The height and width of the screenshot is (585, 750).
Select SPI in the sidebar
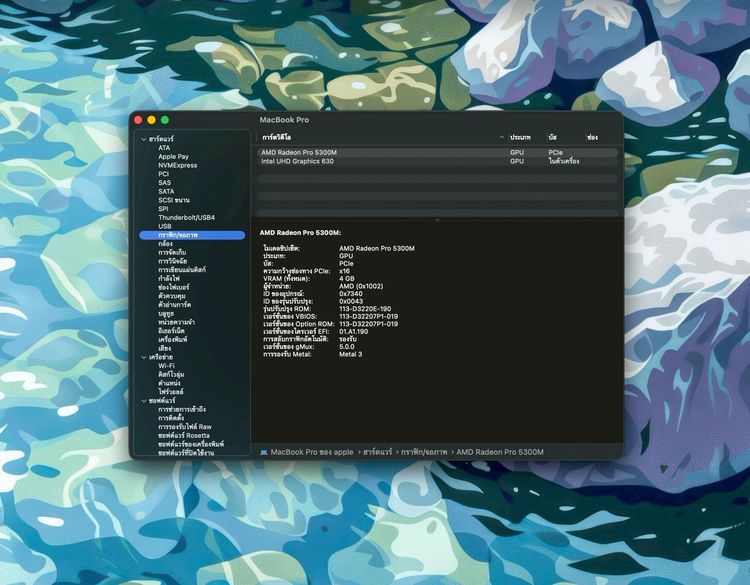(x=163, y=209)
